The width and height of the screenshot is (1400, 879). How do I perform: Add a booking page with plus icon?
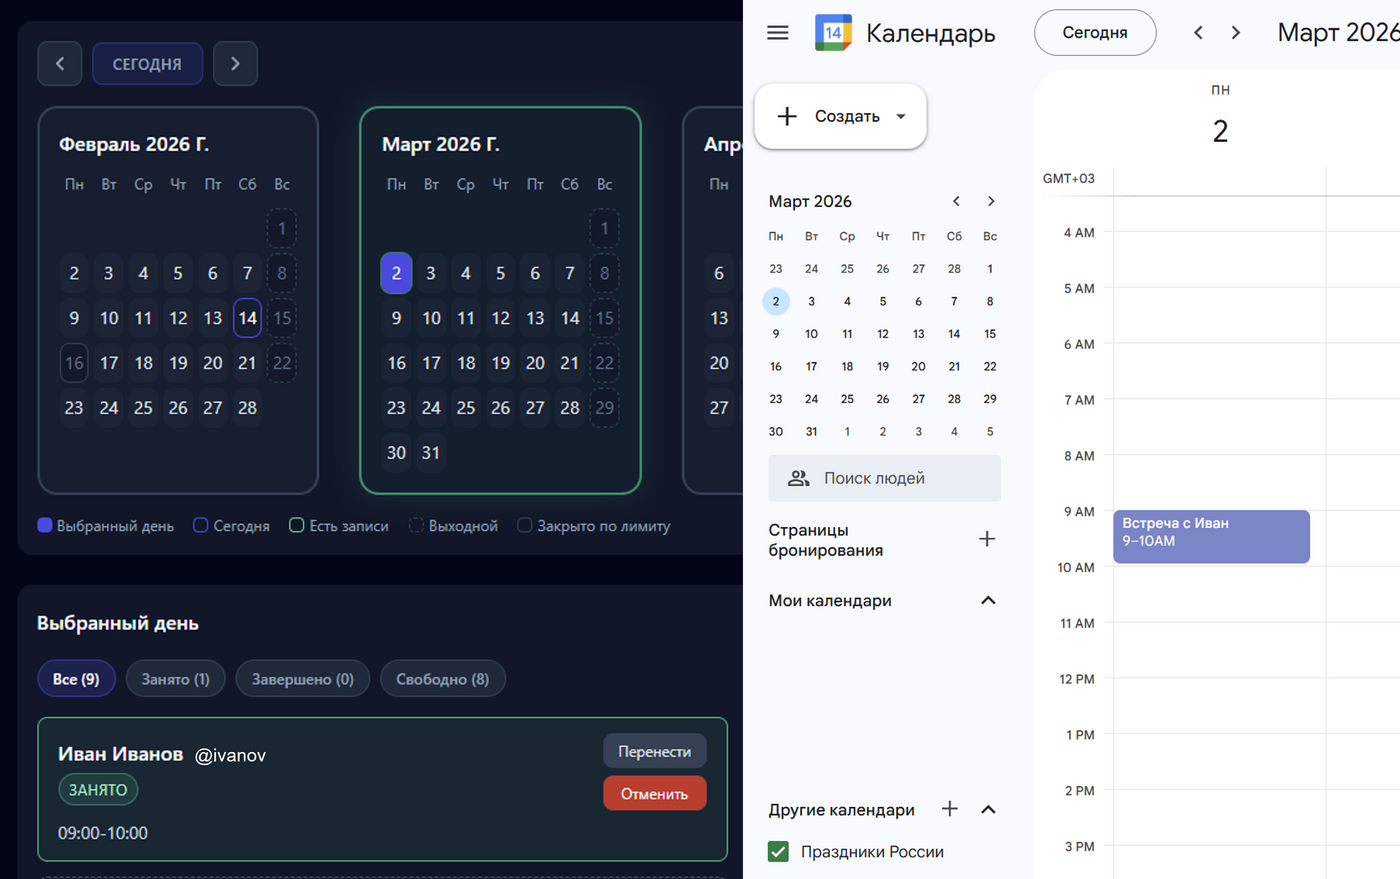[987, 539]
